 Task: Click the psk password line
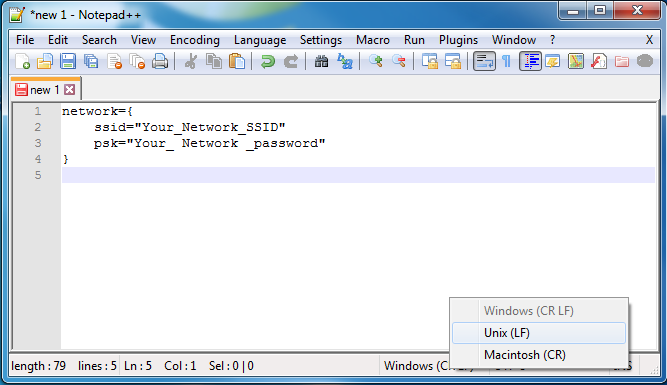[210, 143]
